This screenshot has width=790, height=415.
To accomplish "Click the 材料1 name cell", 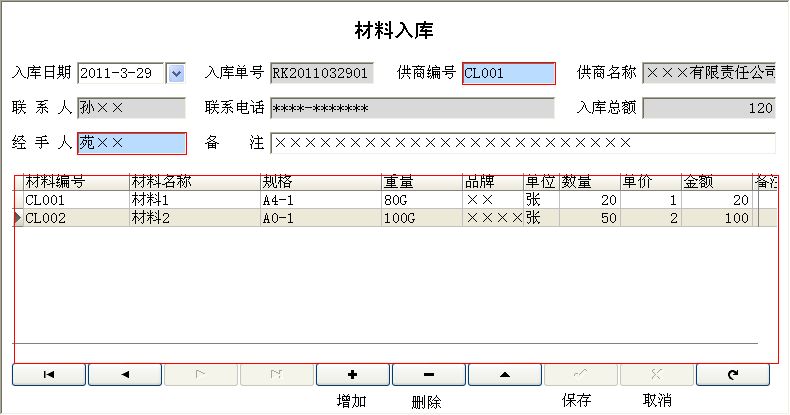I will [x=195, y=200].
